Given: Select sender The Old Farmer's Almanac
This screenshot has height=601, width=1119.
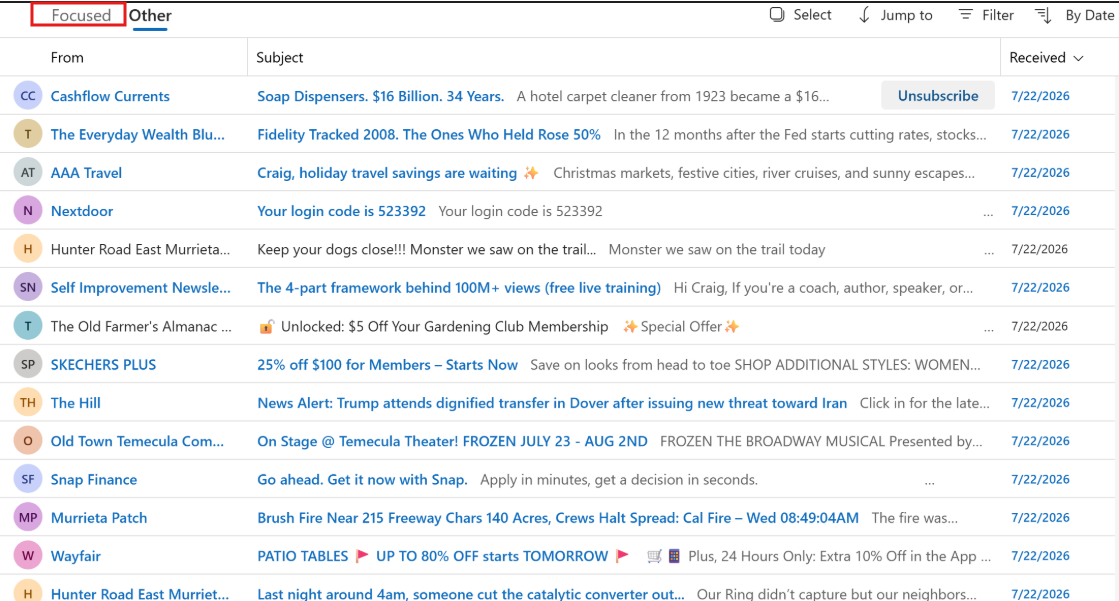Looking at the screenshot, I should pos(141,326).
